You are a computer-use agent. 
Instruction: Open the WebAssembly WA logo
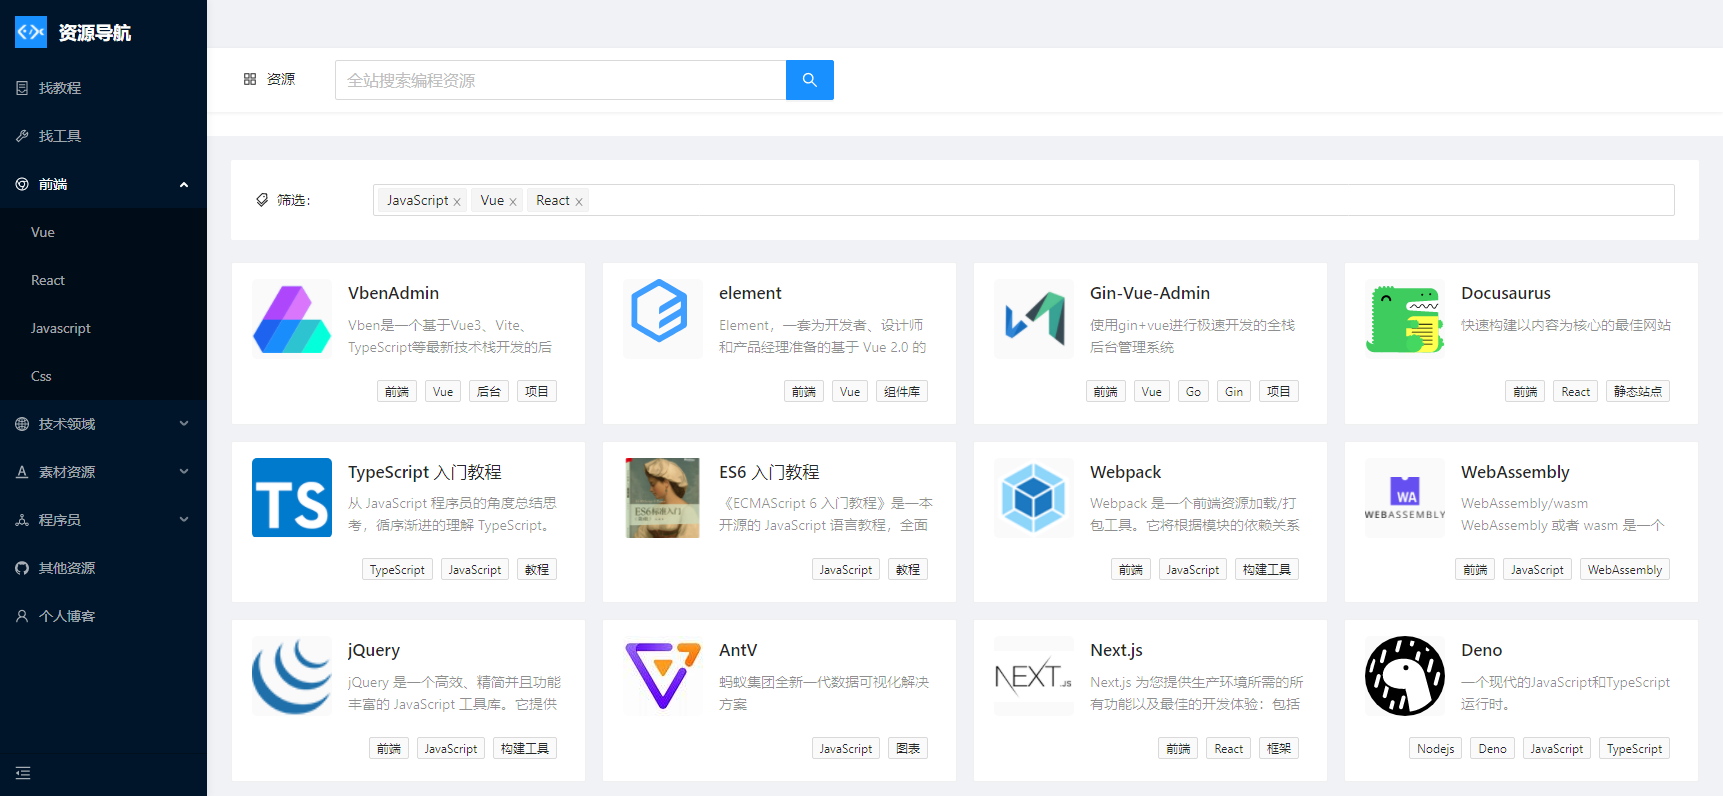pos(1405,498)
